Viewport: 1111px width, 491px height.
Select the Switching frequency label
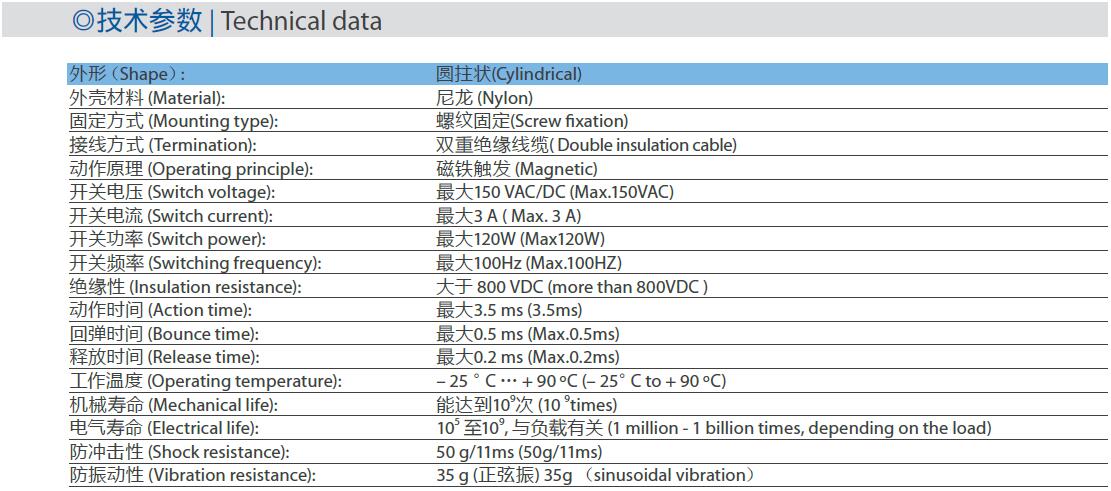click(195, 263)
